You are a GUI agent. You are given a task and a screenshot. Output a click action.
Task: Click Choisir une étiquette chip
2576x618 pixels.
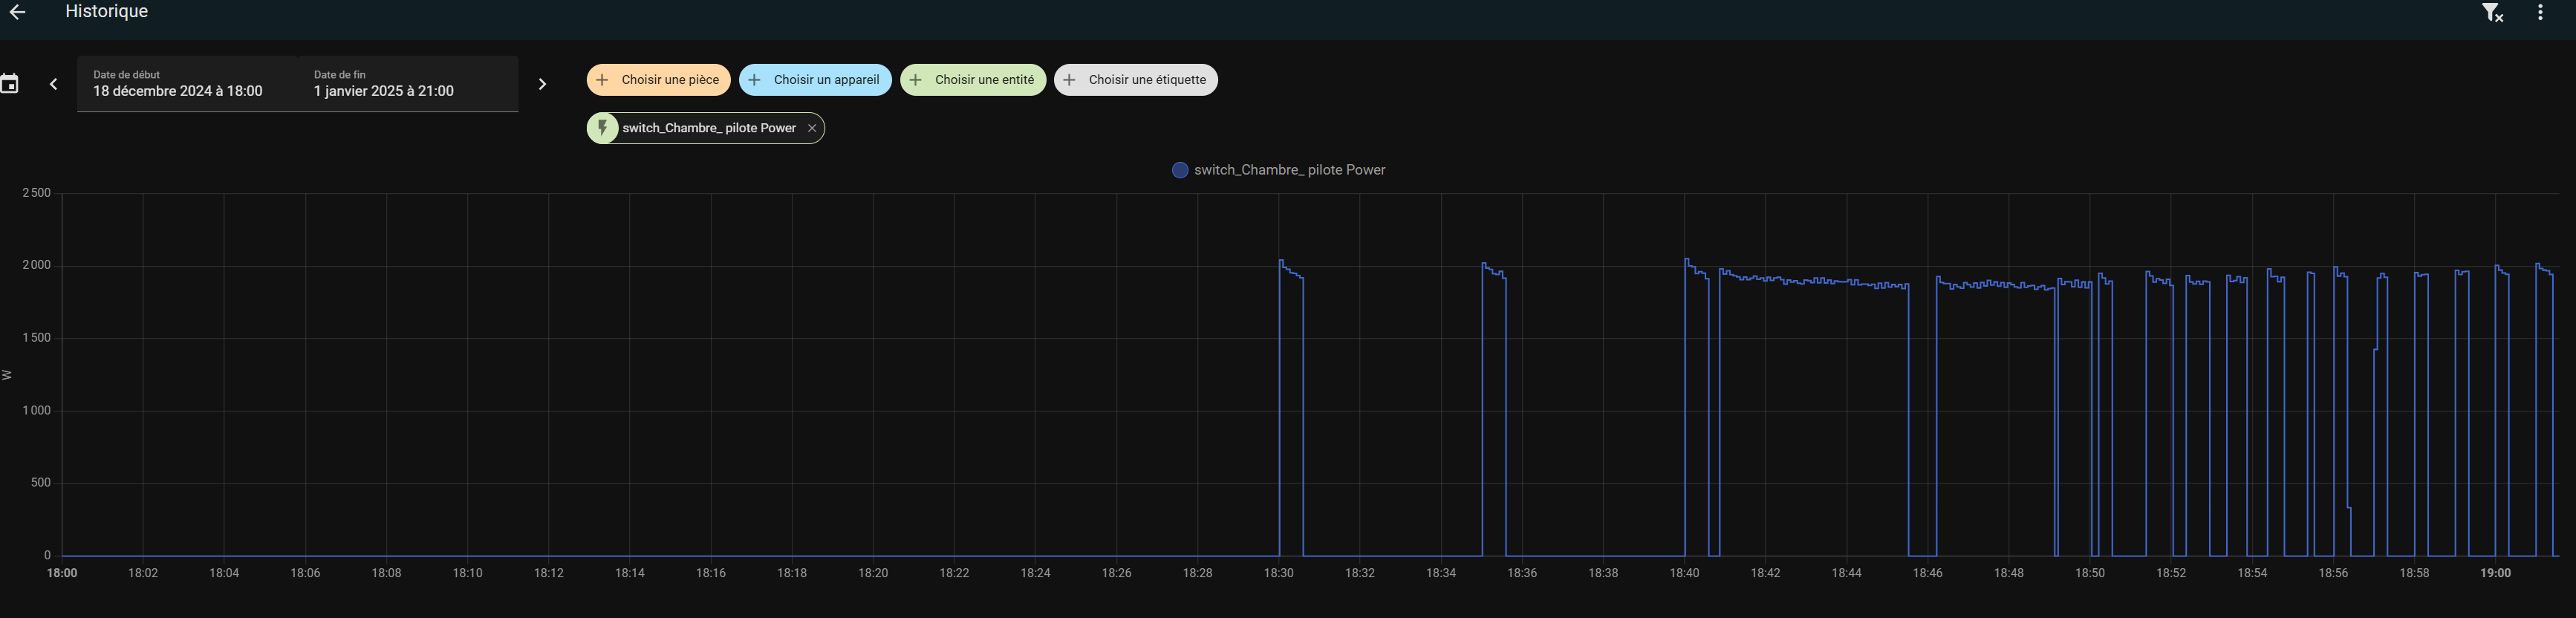(1136, 80)
